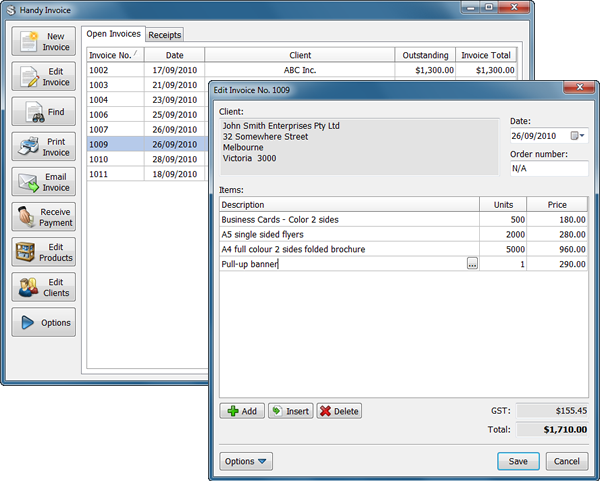Minimize the Handy Invoice window
This screenshot has width=600, height=481.
471,7
